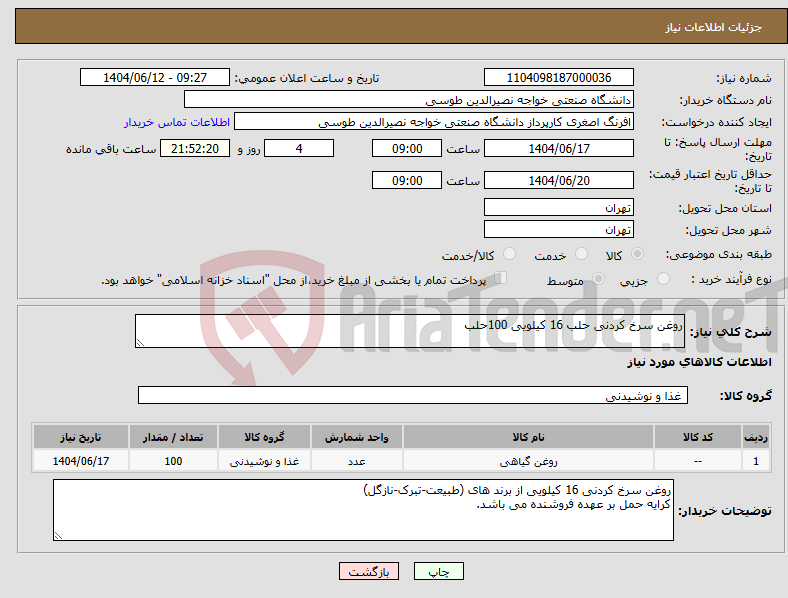Select the جزیی purchase type radio
788x598 pixels.
[x=663, y=278]
